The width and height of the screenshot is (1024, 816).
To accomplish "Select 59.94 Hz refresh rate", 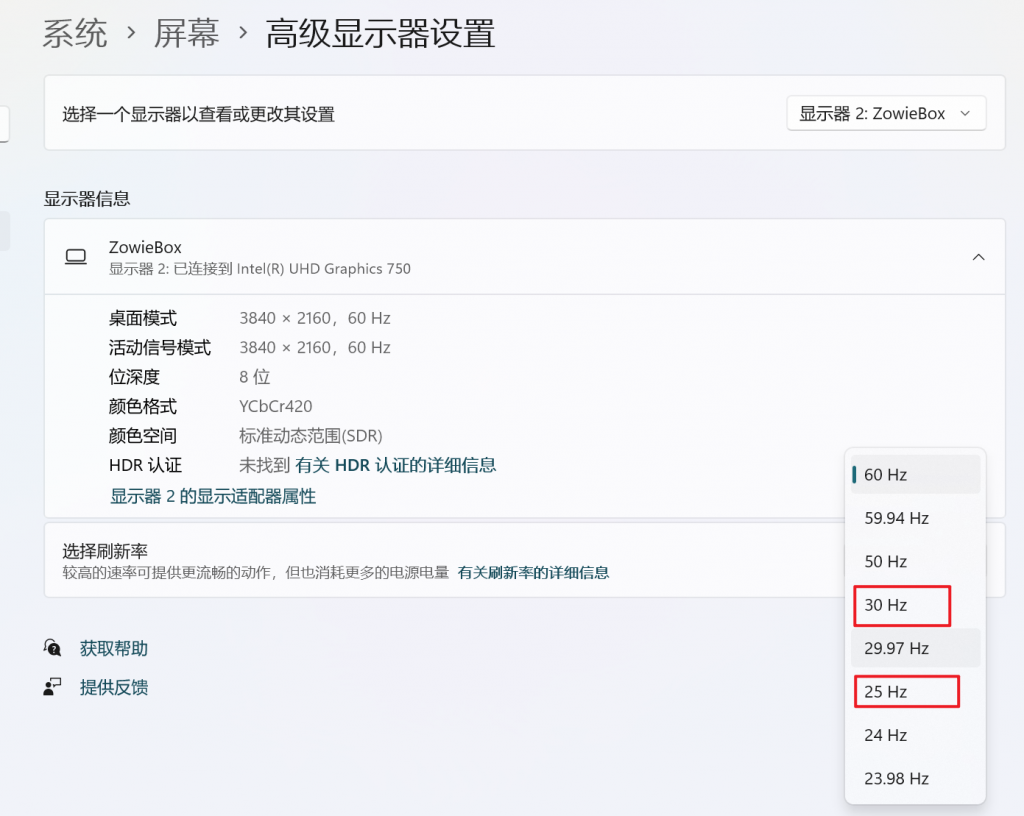I will click(915, 518).
